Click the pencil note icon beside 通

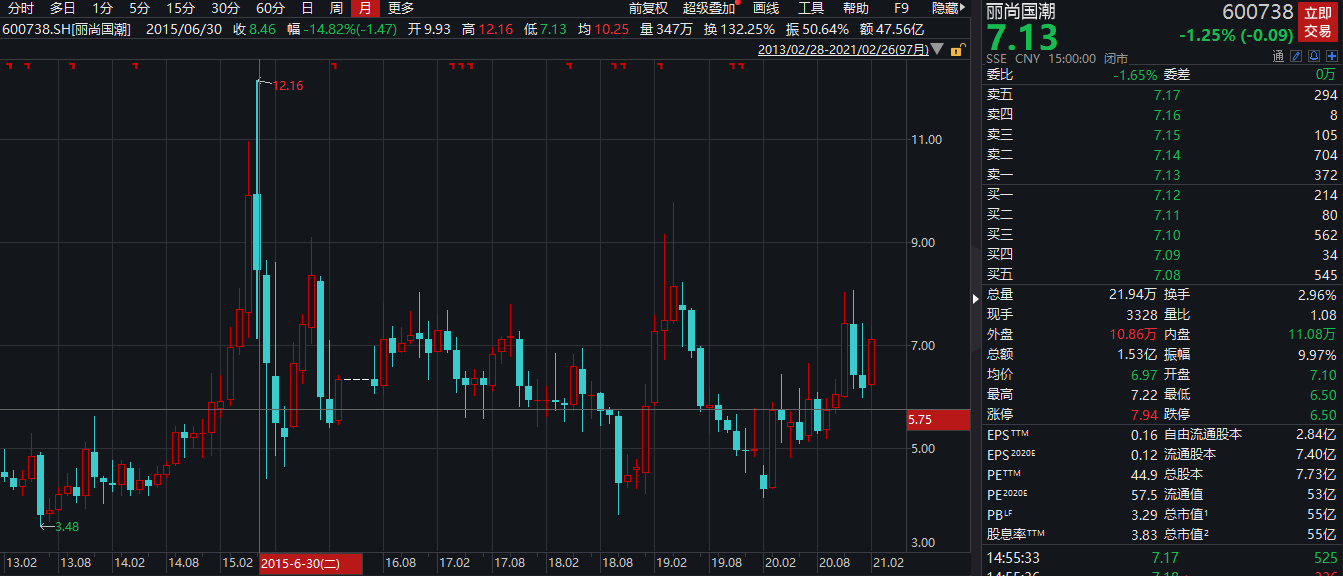(x=1296, y=58)
